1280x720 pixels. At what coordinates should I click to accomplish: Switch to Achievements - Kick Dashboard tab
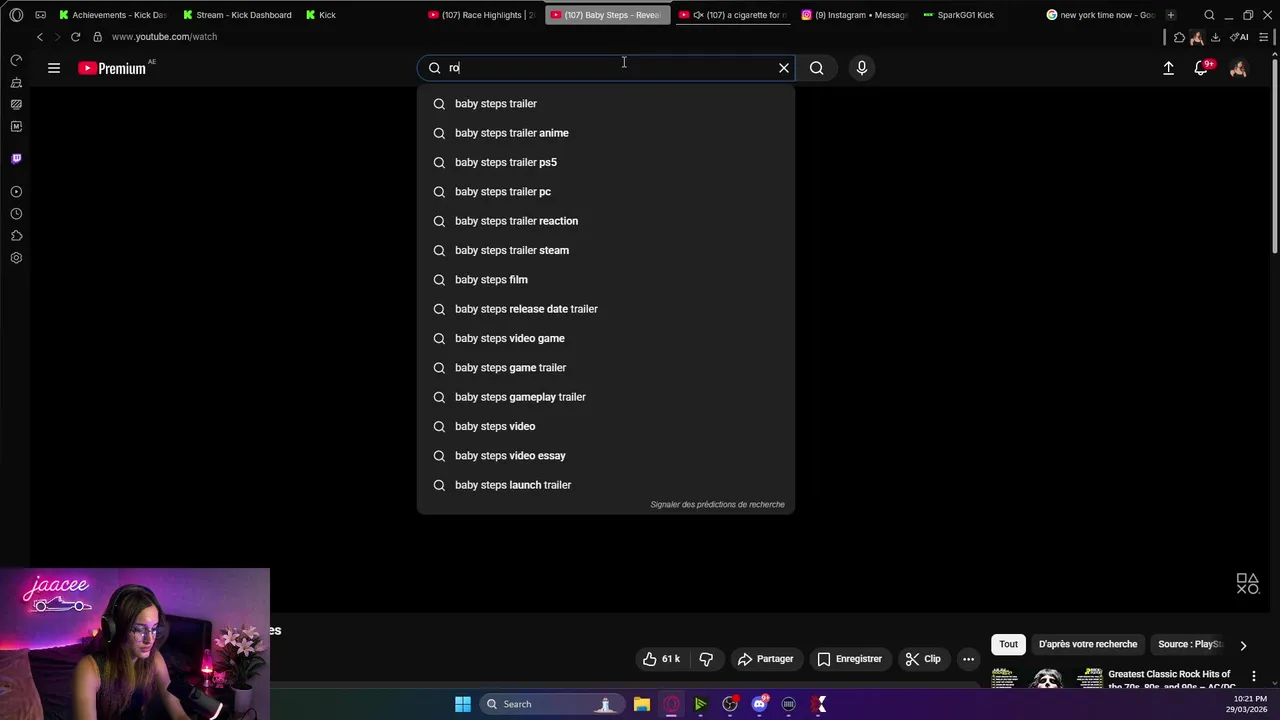112,15
